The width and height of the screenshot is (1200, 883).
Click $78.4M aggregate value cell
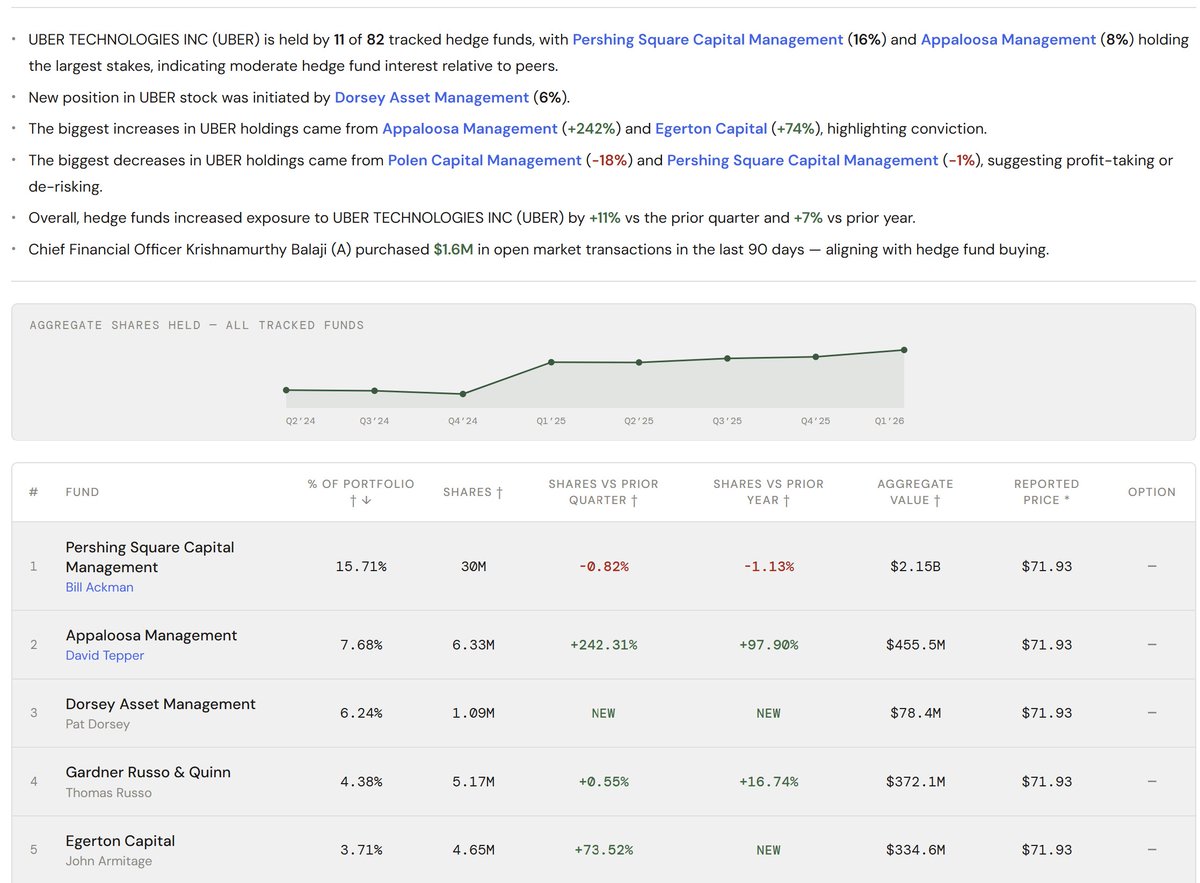point(915,713)
